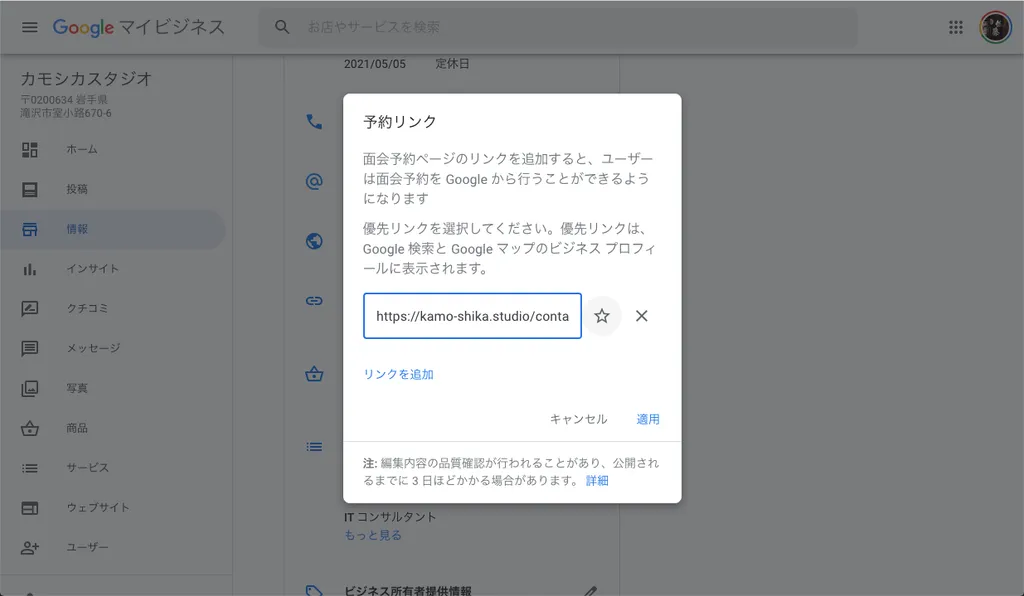Image resolution: width=1024 pixels, height=596 pixels.
Task: Click the globe website icon
Action: click(314, 241)
